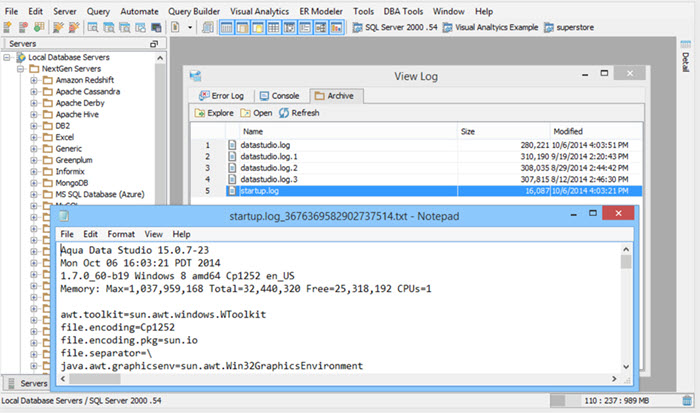This screenshot has height=413, width=700.
Task: Click Notepad's horizontal scrollbar right arrow
Action: [x=614, y=379]
